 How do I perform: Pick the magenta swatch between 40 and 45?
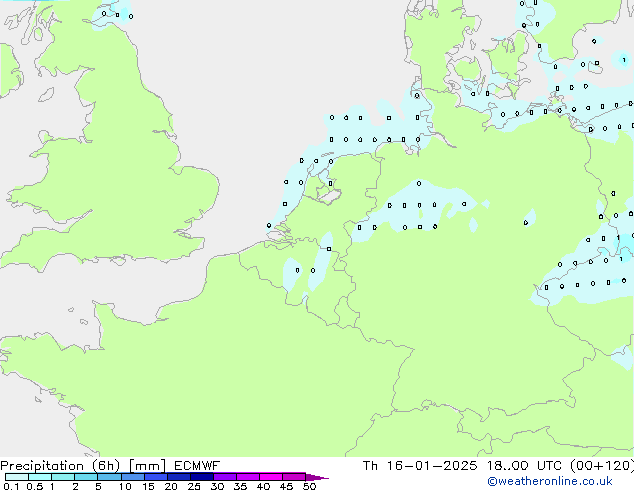coord(272,477)
